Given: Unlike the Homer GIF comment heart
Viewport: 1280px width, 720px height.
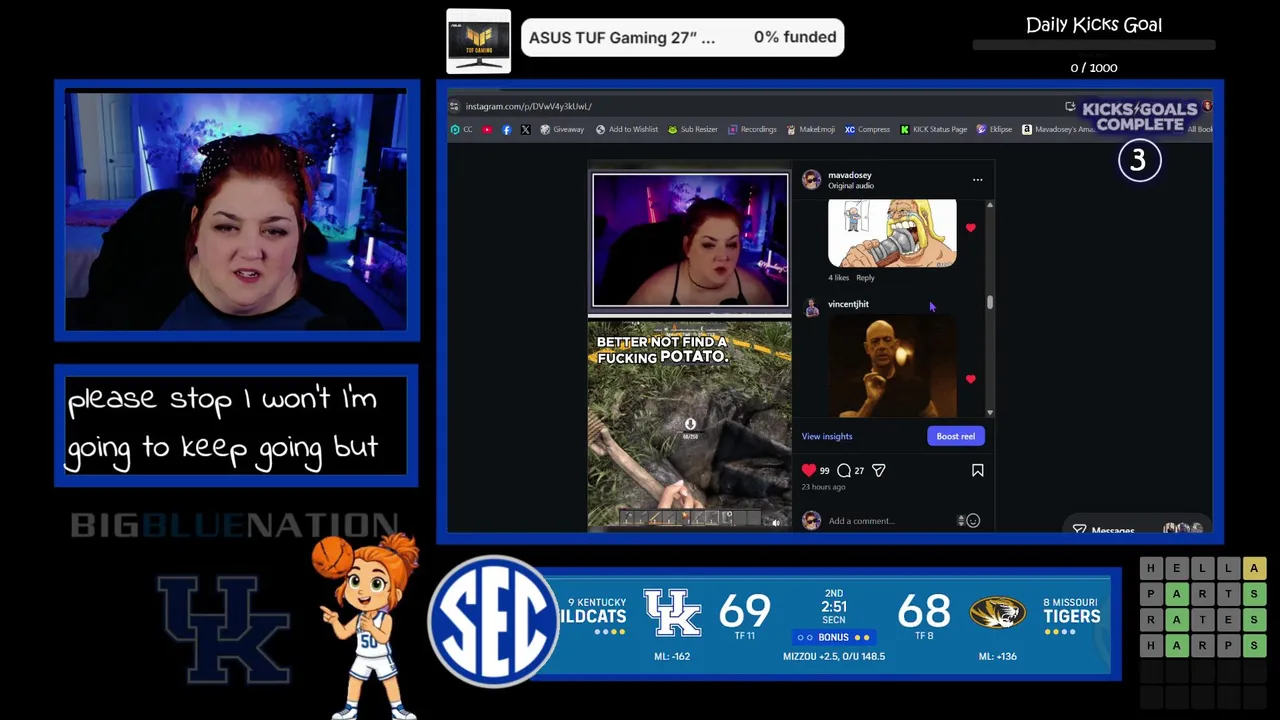Looking at the screenshot, I should point(970,228).
